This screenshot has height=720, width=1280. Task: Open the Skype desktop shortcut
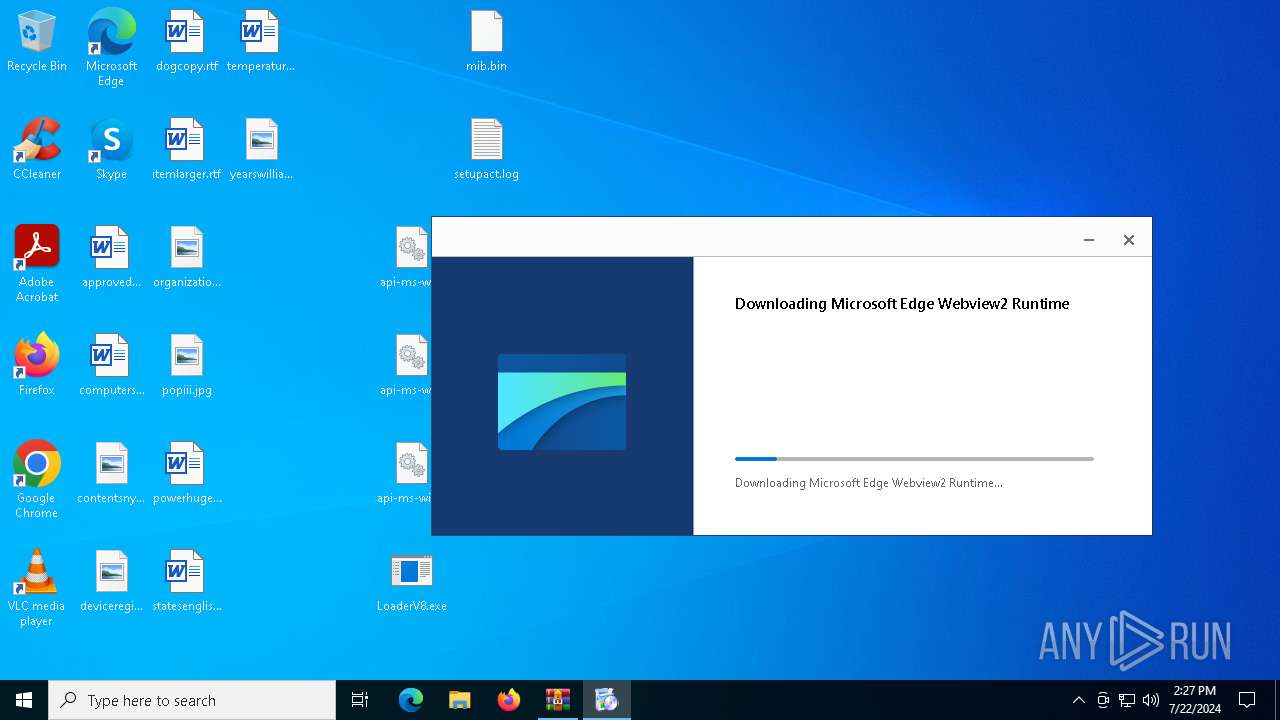coord(111,150)
